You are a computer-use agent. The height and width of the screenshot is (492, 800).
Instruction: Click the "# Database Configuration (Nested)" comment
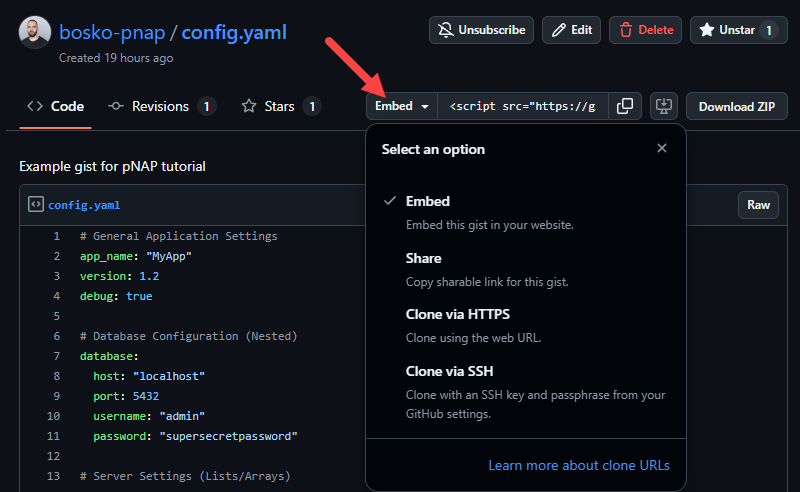188,336
